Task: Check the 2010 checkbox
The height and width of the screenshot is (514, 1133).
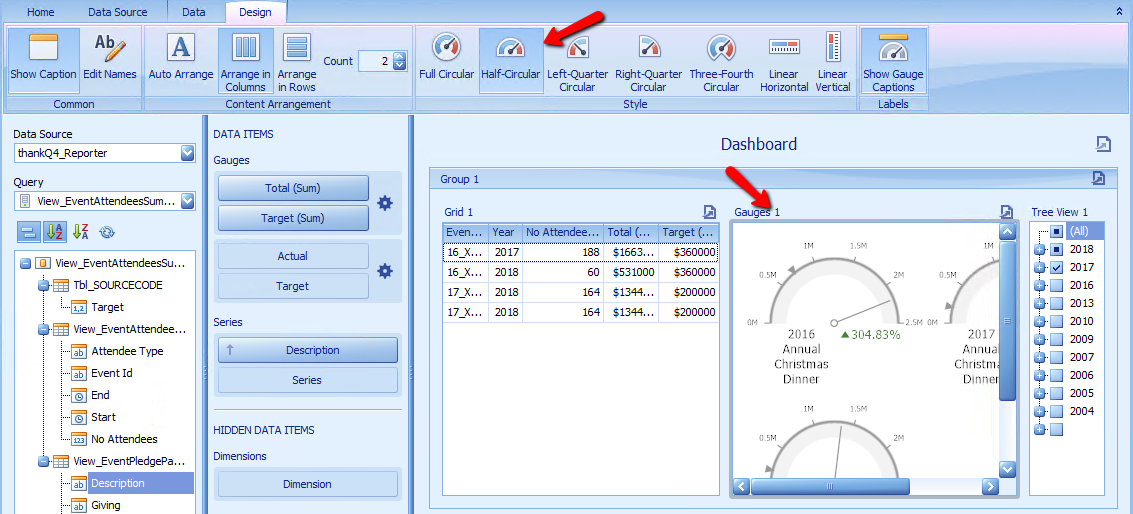Action: pos(1056,322)
